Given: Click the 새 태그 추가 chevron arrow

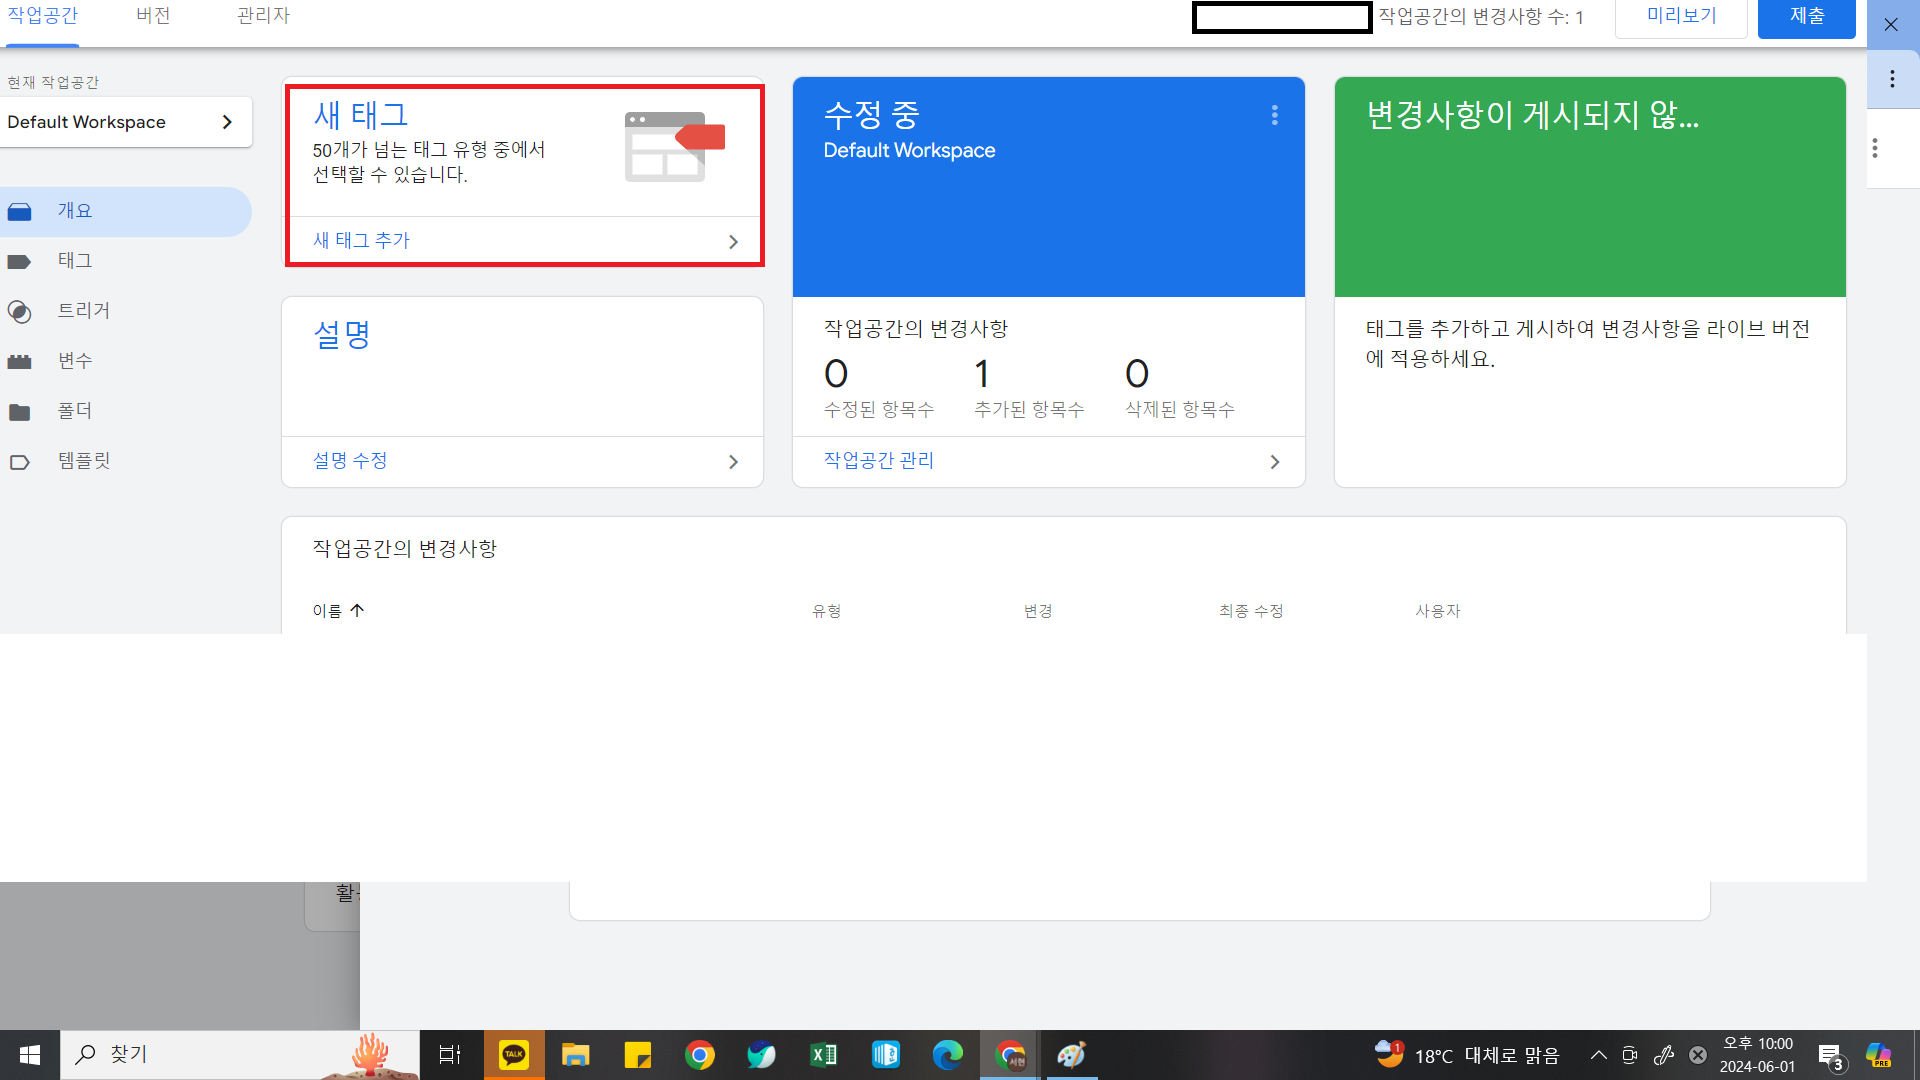Looking at the screenshot, I should coord(733,242).
